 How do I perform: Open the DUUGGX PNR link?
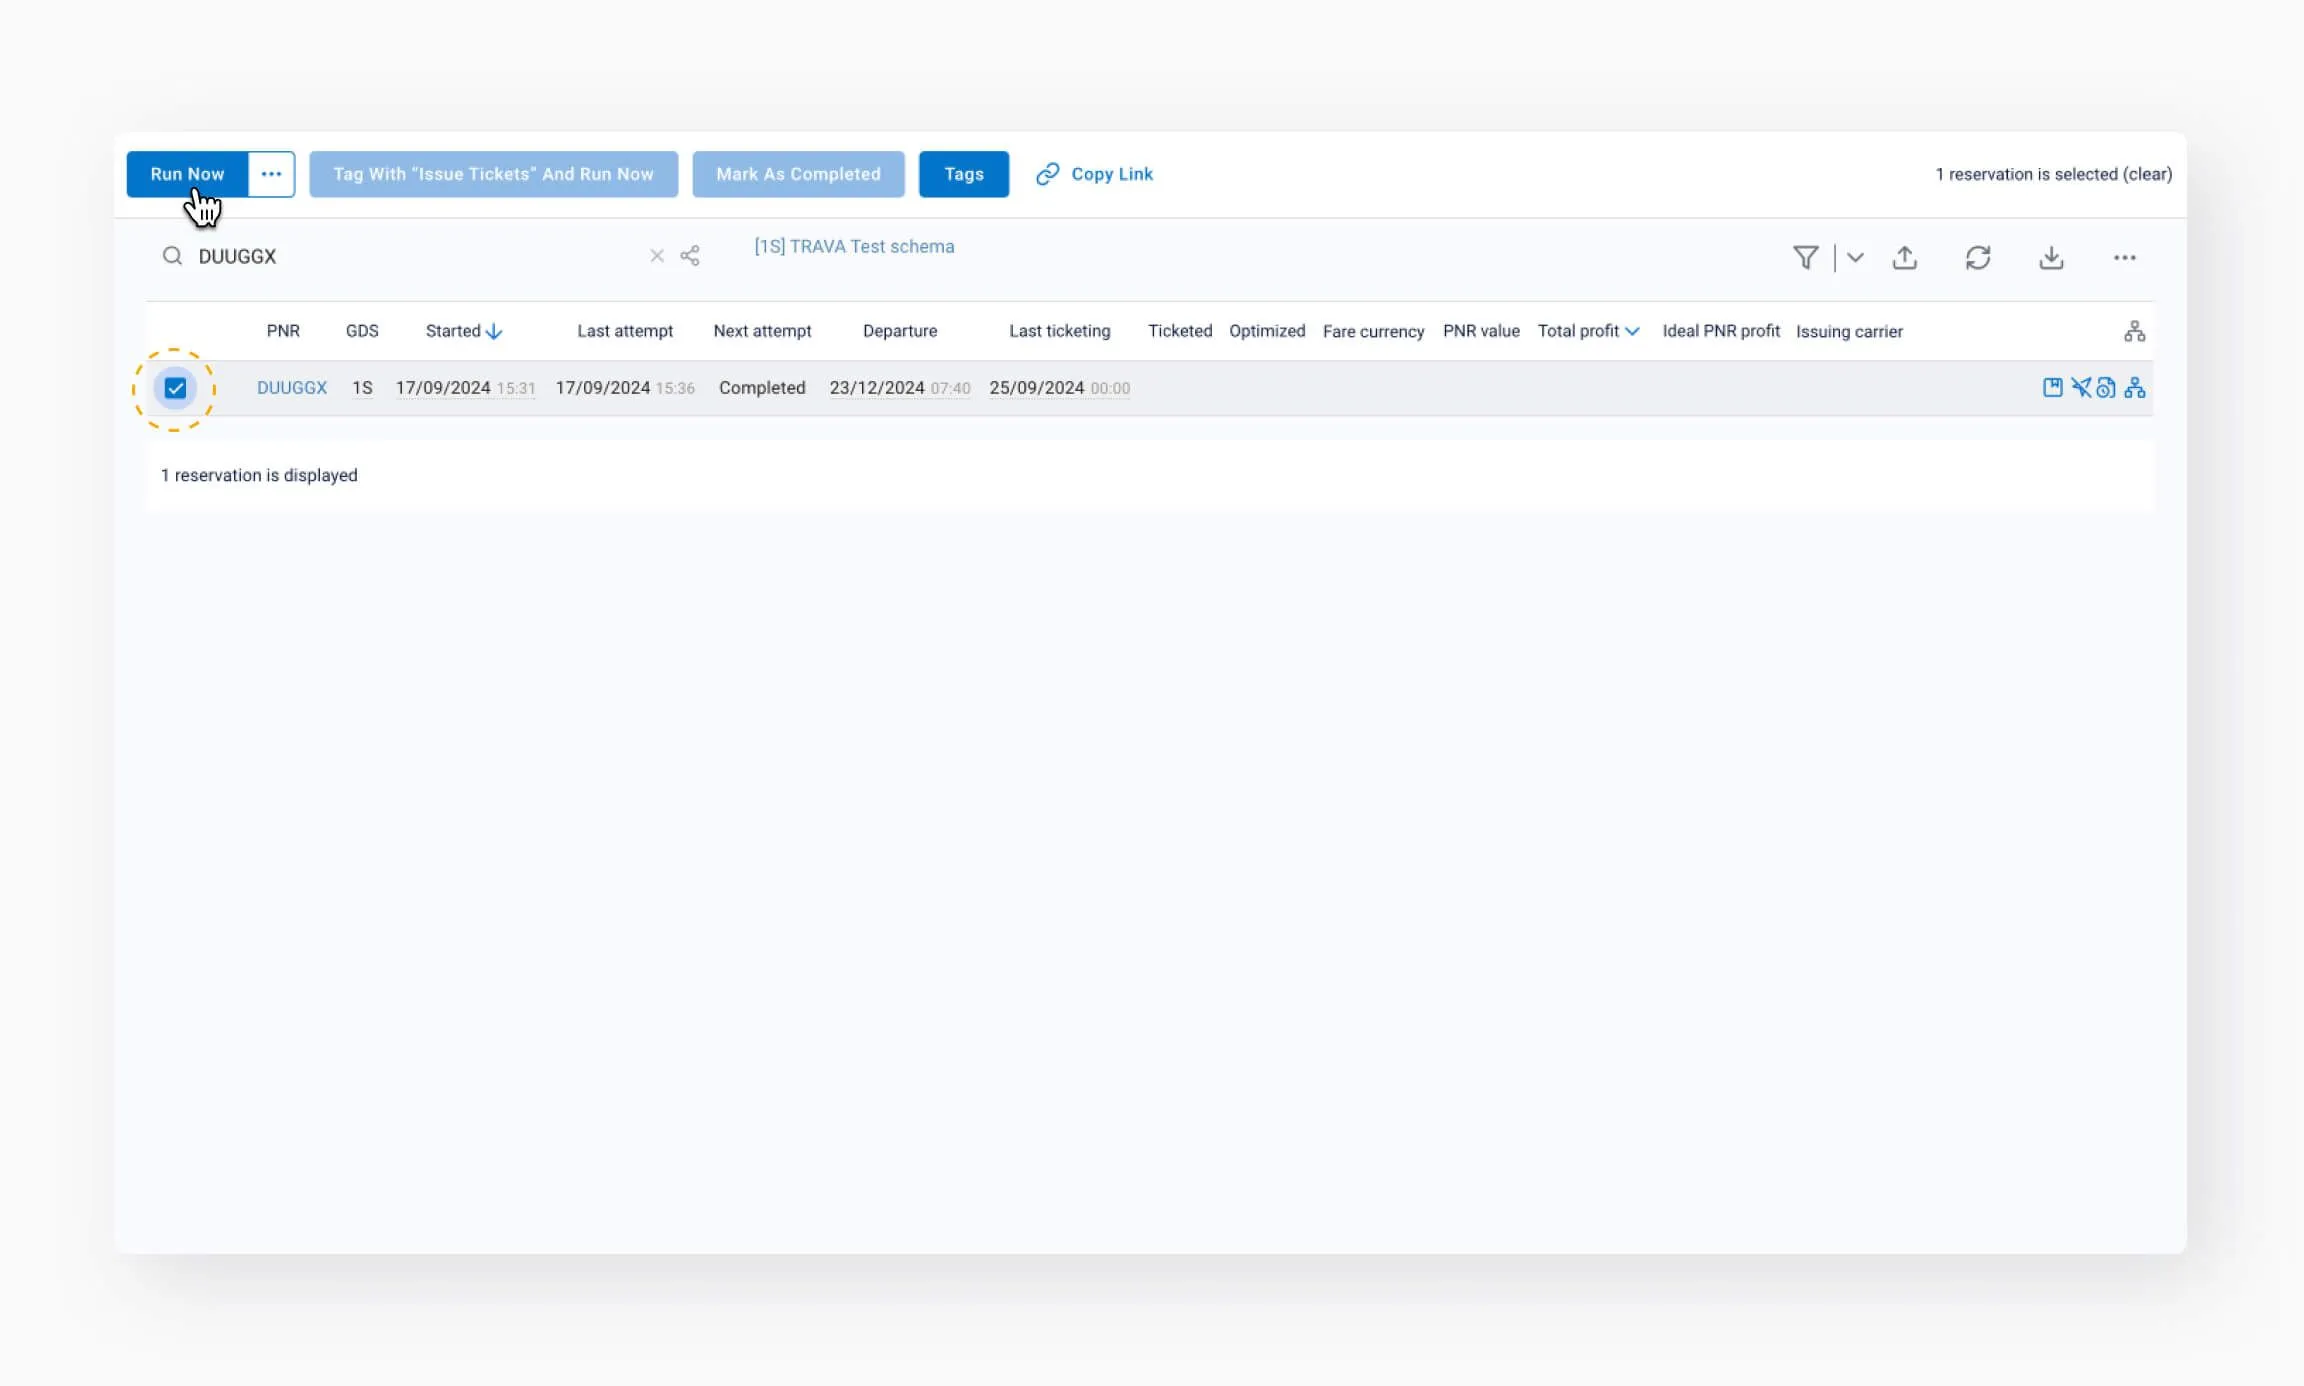tap(292, 388)
